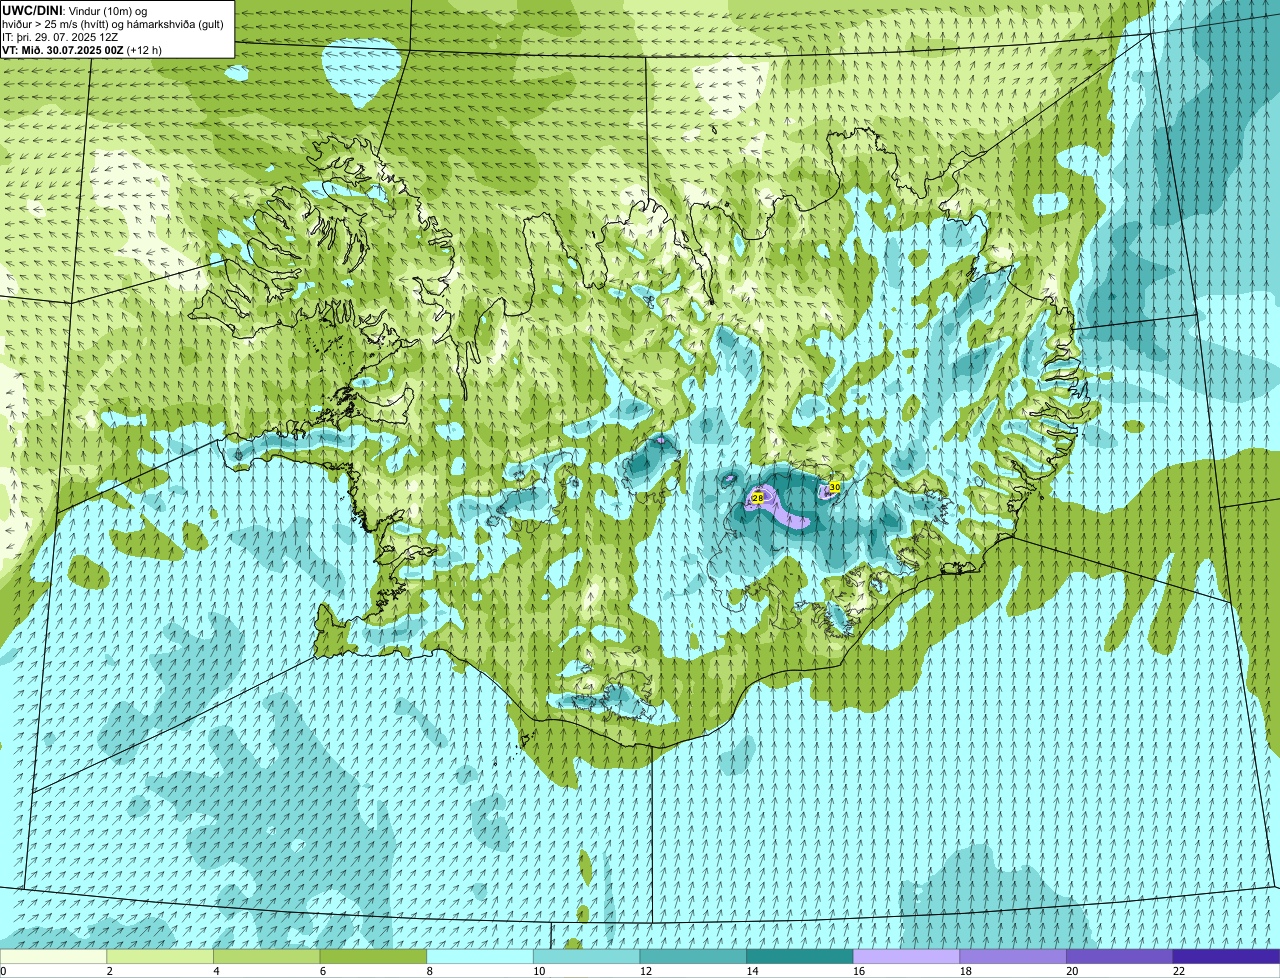
Task: Select the 8–10 m/s light cyan legend segment
Action: pyautogui.click(x=480, y=956)
